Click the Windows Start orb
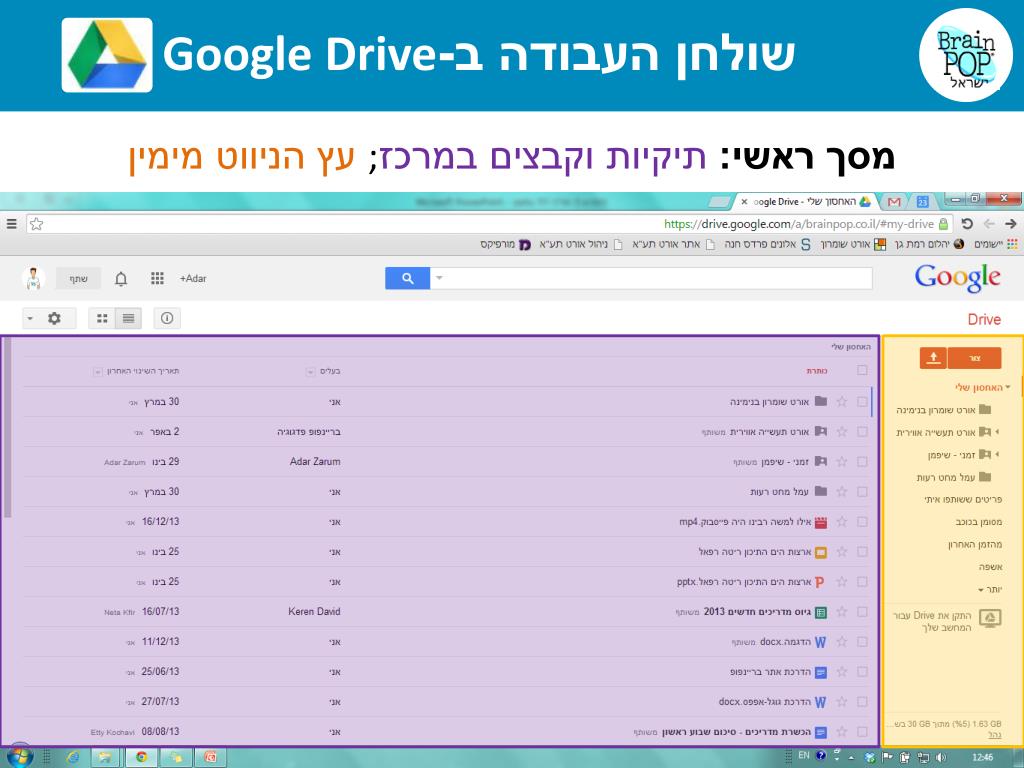This screenshot has height=768, width=1024. point(20,758)
